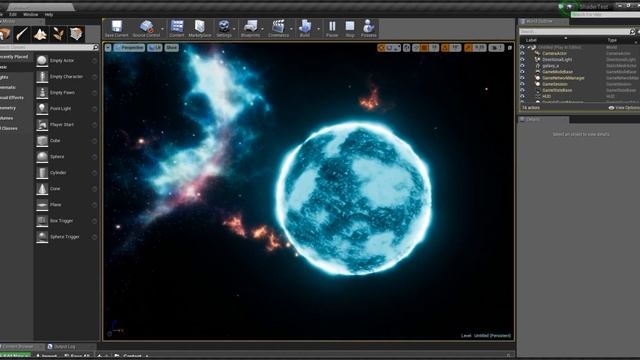Open the viewport options dropdown arrow

[x=108, y=48]
